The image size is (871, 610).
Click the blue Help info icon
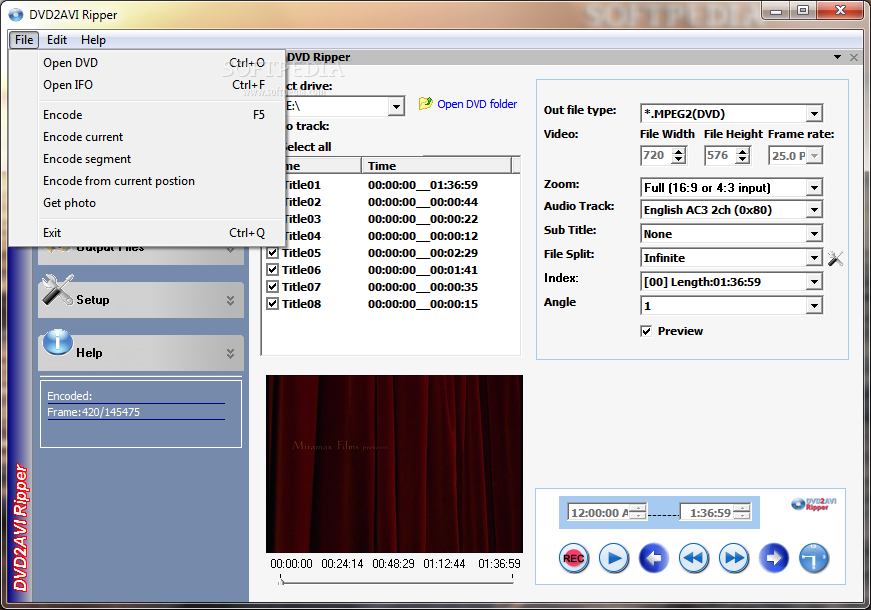click(x=58, y=342)
